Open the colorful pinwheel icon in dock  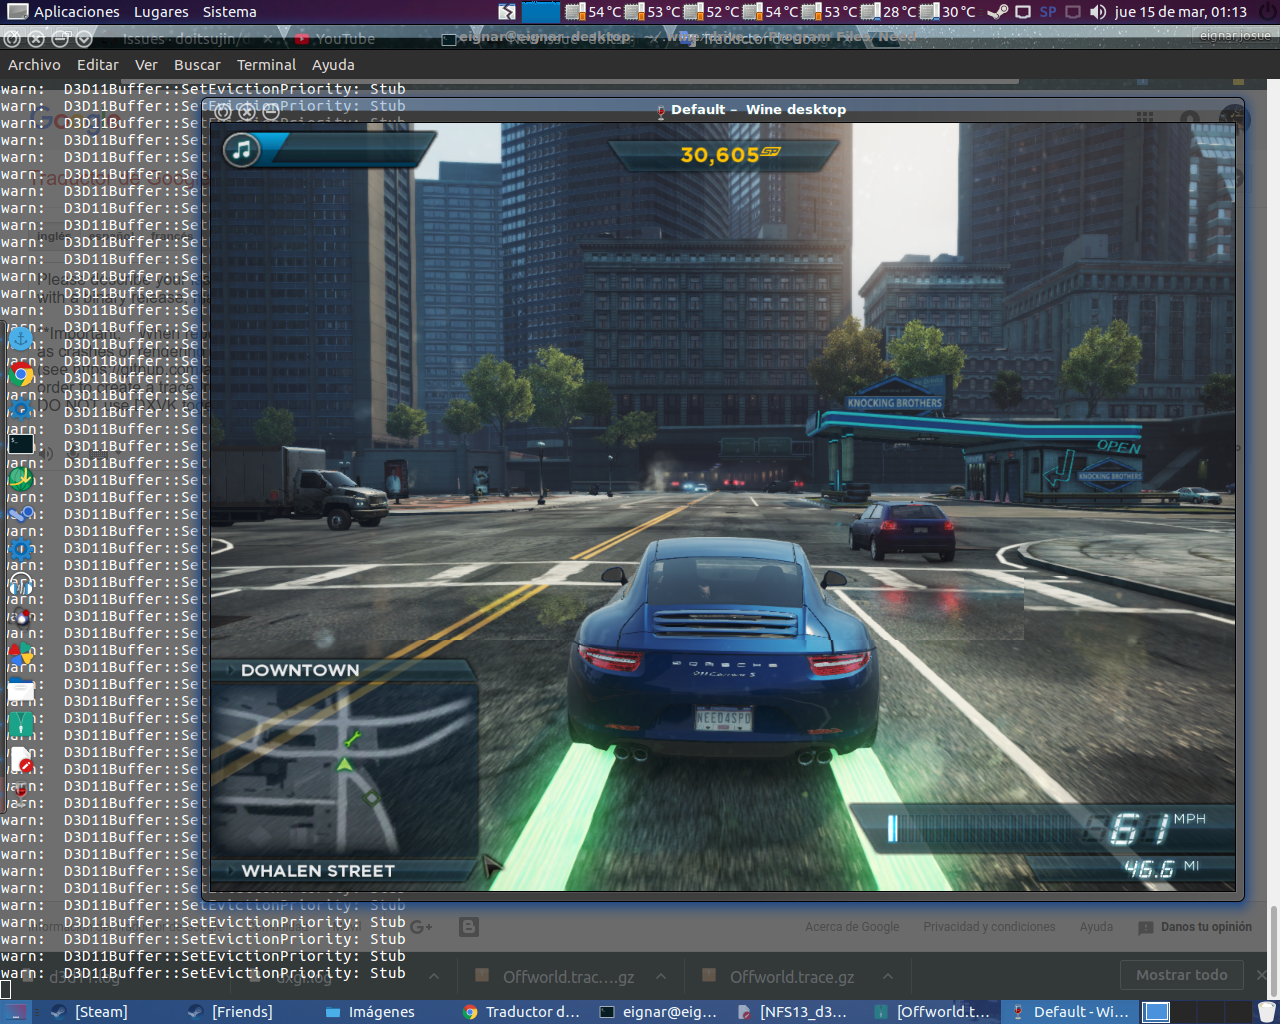(x=21, y=655)
